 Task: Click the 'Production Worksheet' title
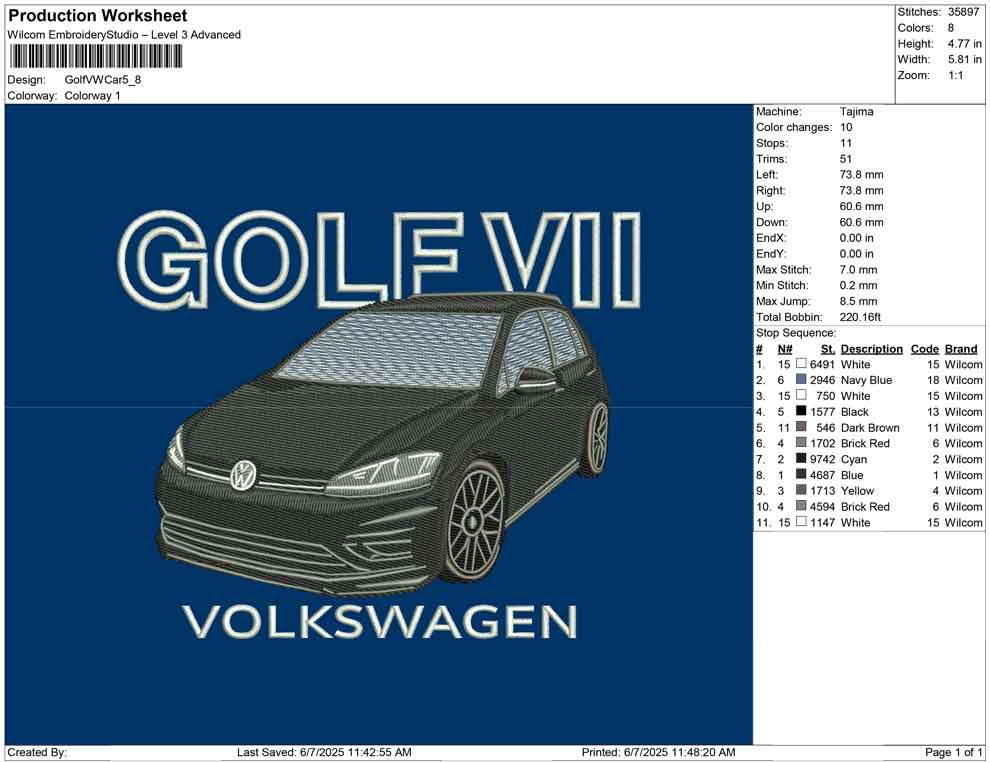click(x=98, y=16)
